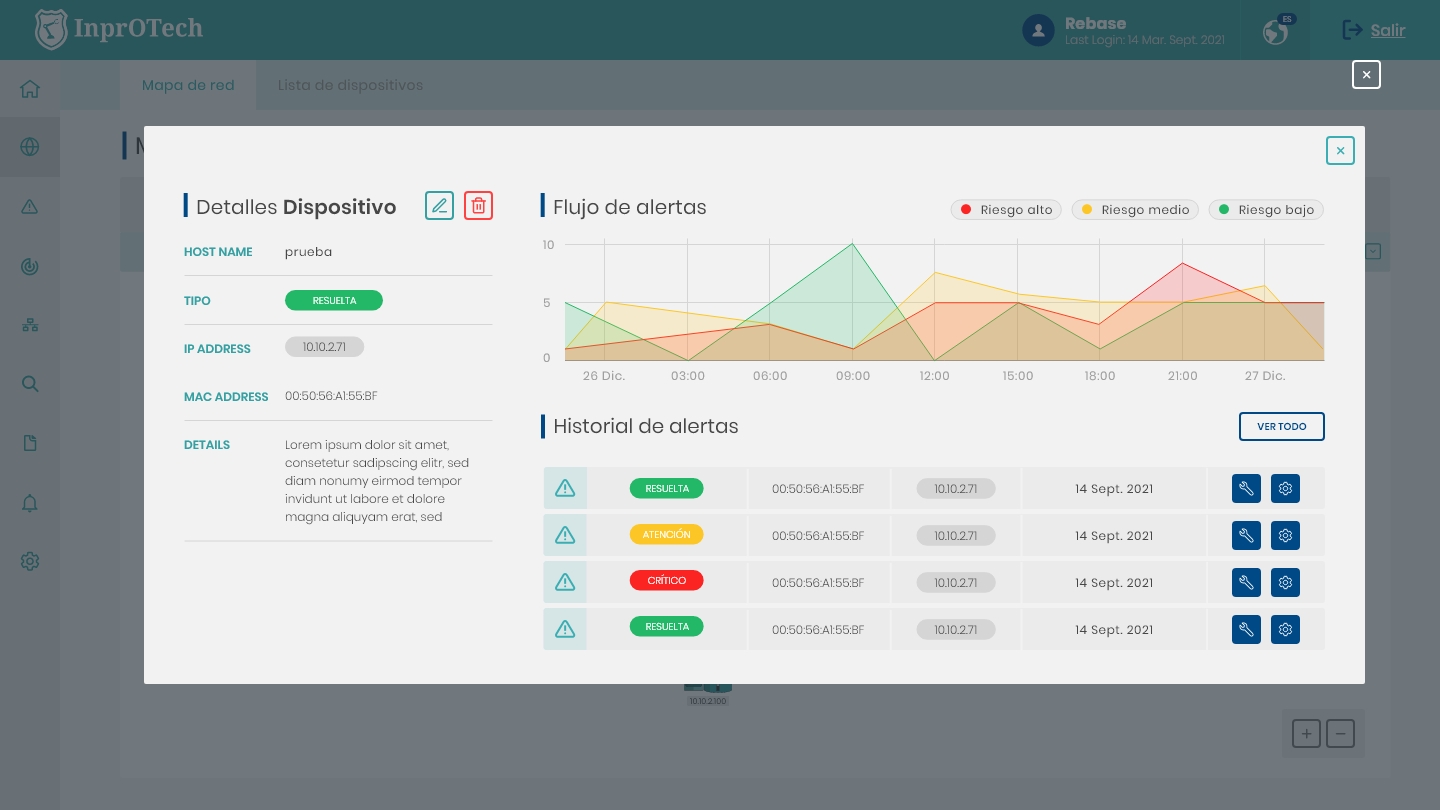1440x810 pixels.
Task: Open reports via sidebar document icon
Action: tap(30, 443)
